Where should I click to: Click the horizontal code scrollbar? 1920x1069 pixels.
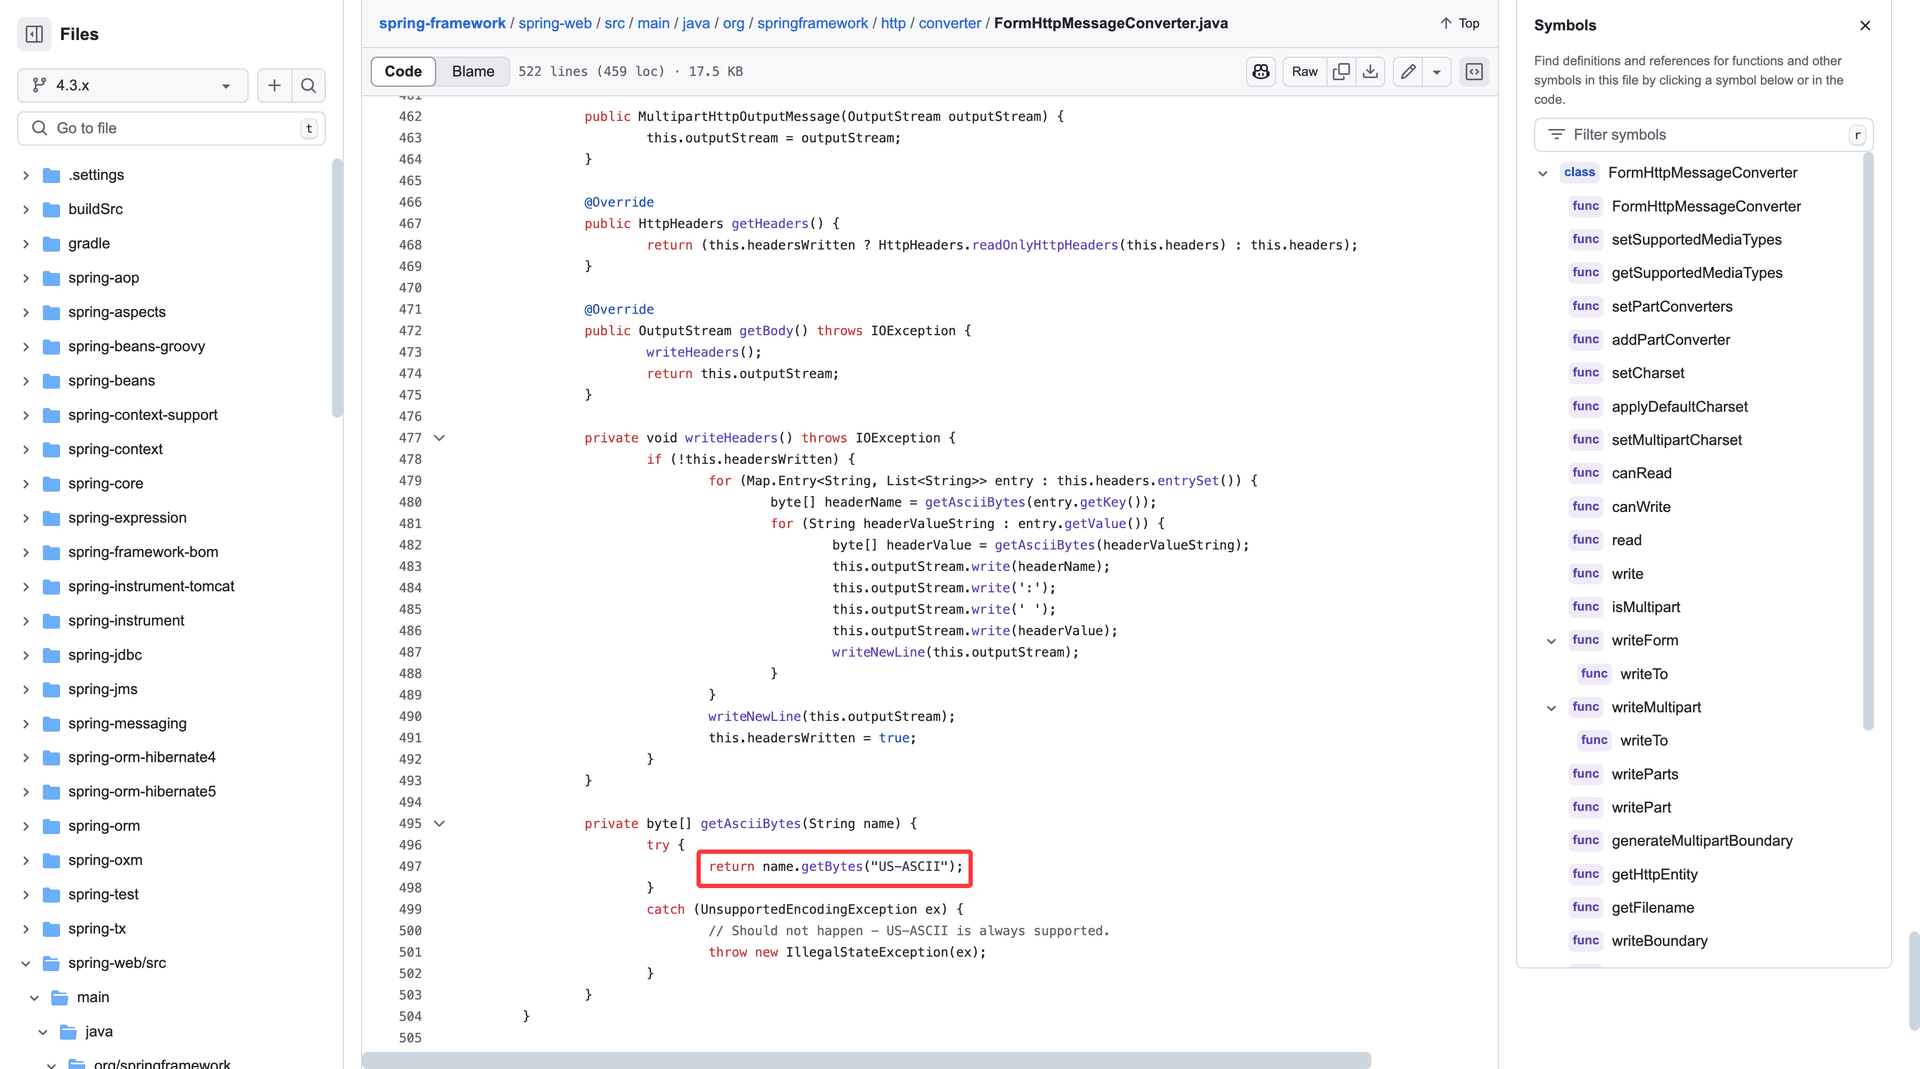point(866,1060)
